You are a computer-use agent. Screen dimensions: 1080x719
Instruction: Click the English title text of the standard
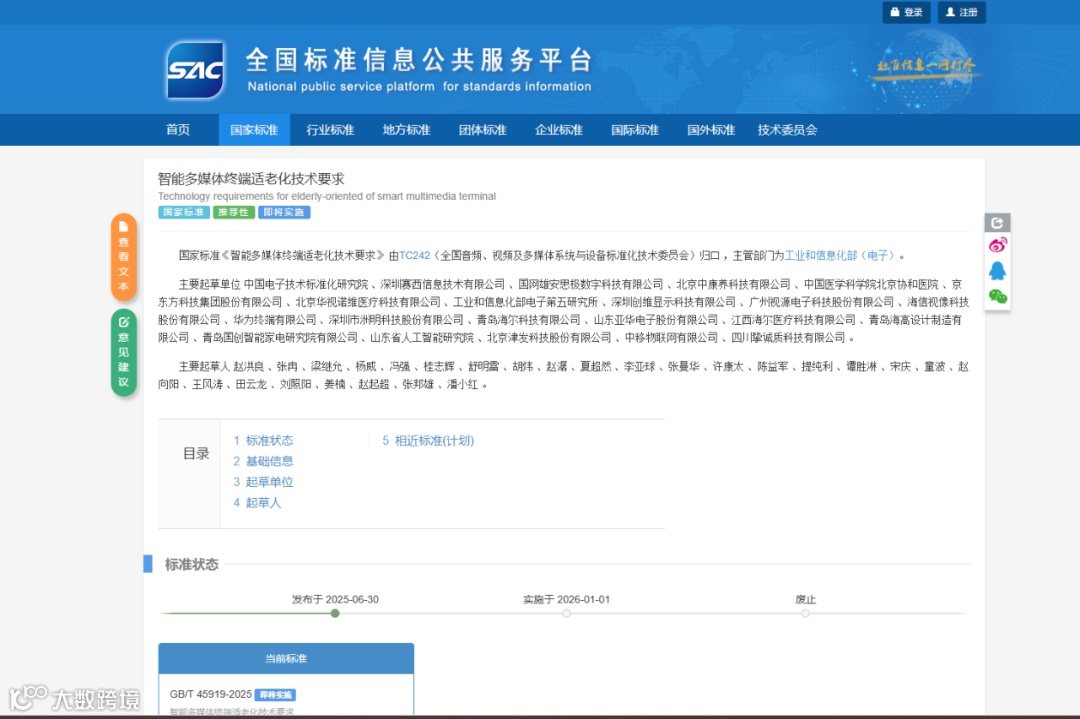pyautogui.click(x=326, y=196)
